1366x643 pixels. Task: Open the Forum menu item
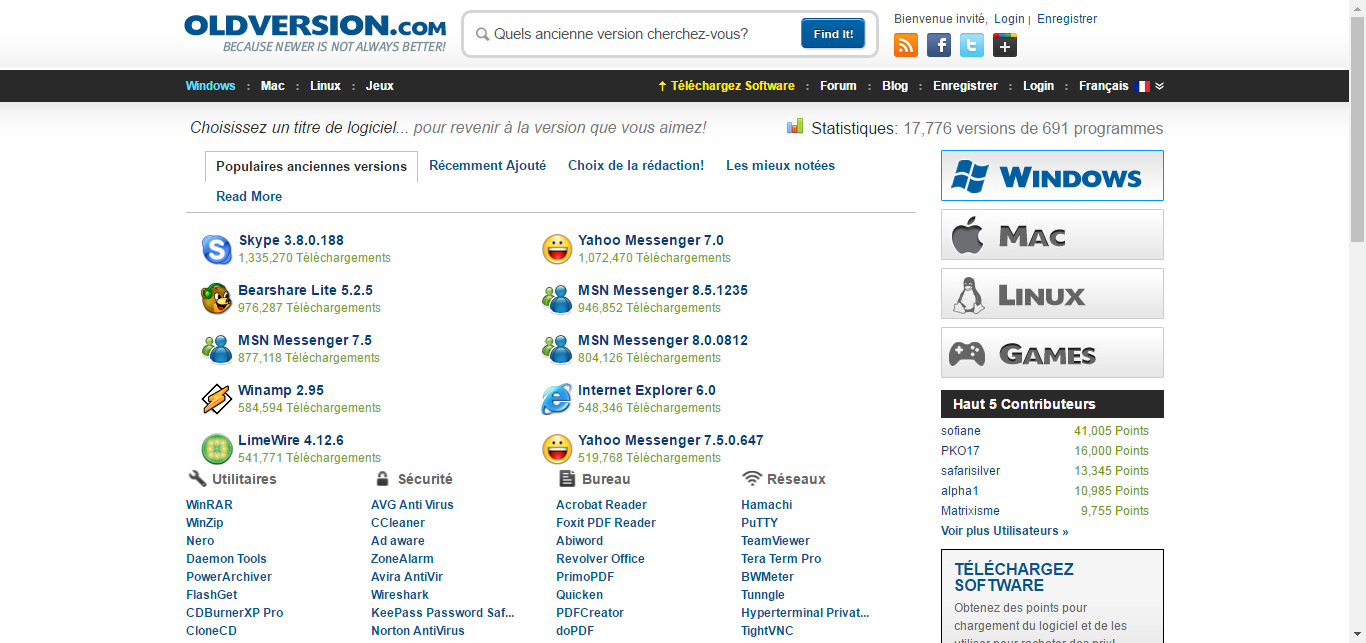point(838,86)
